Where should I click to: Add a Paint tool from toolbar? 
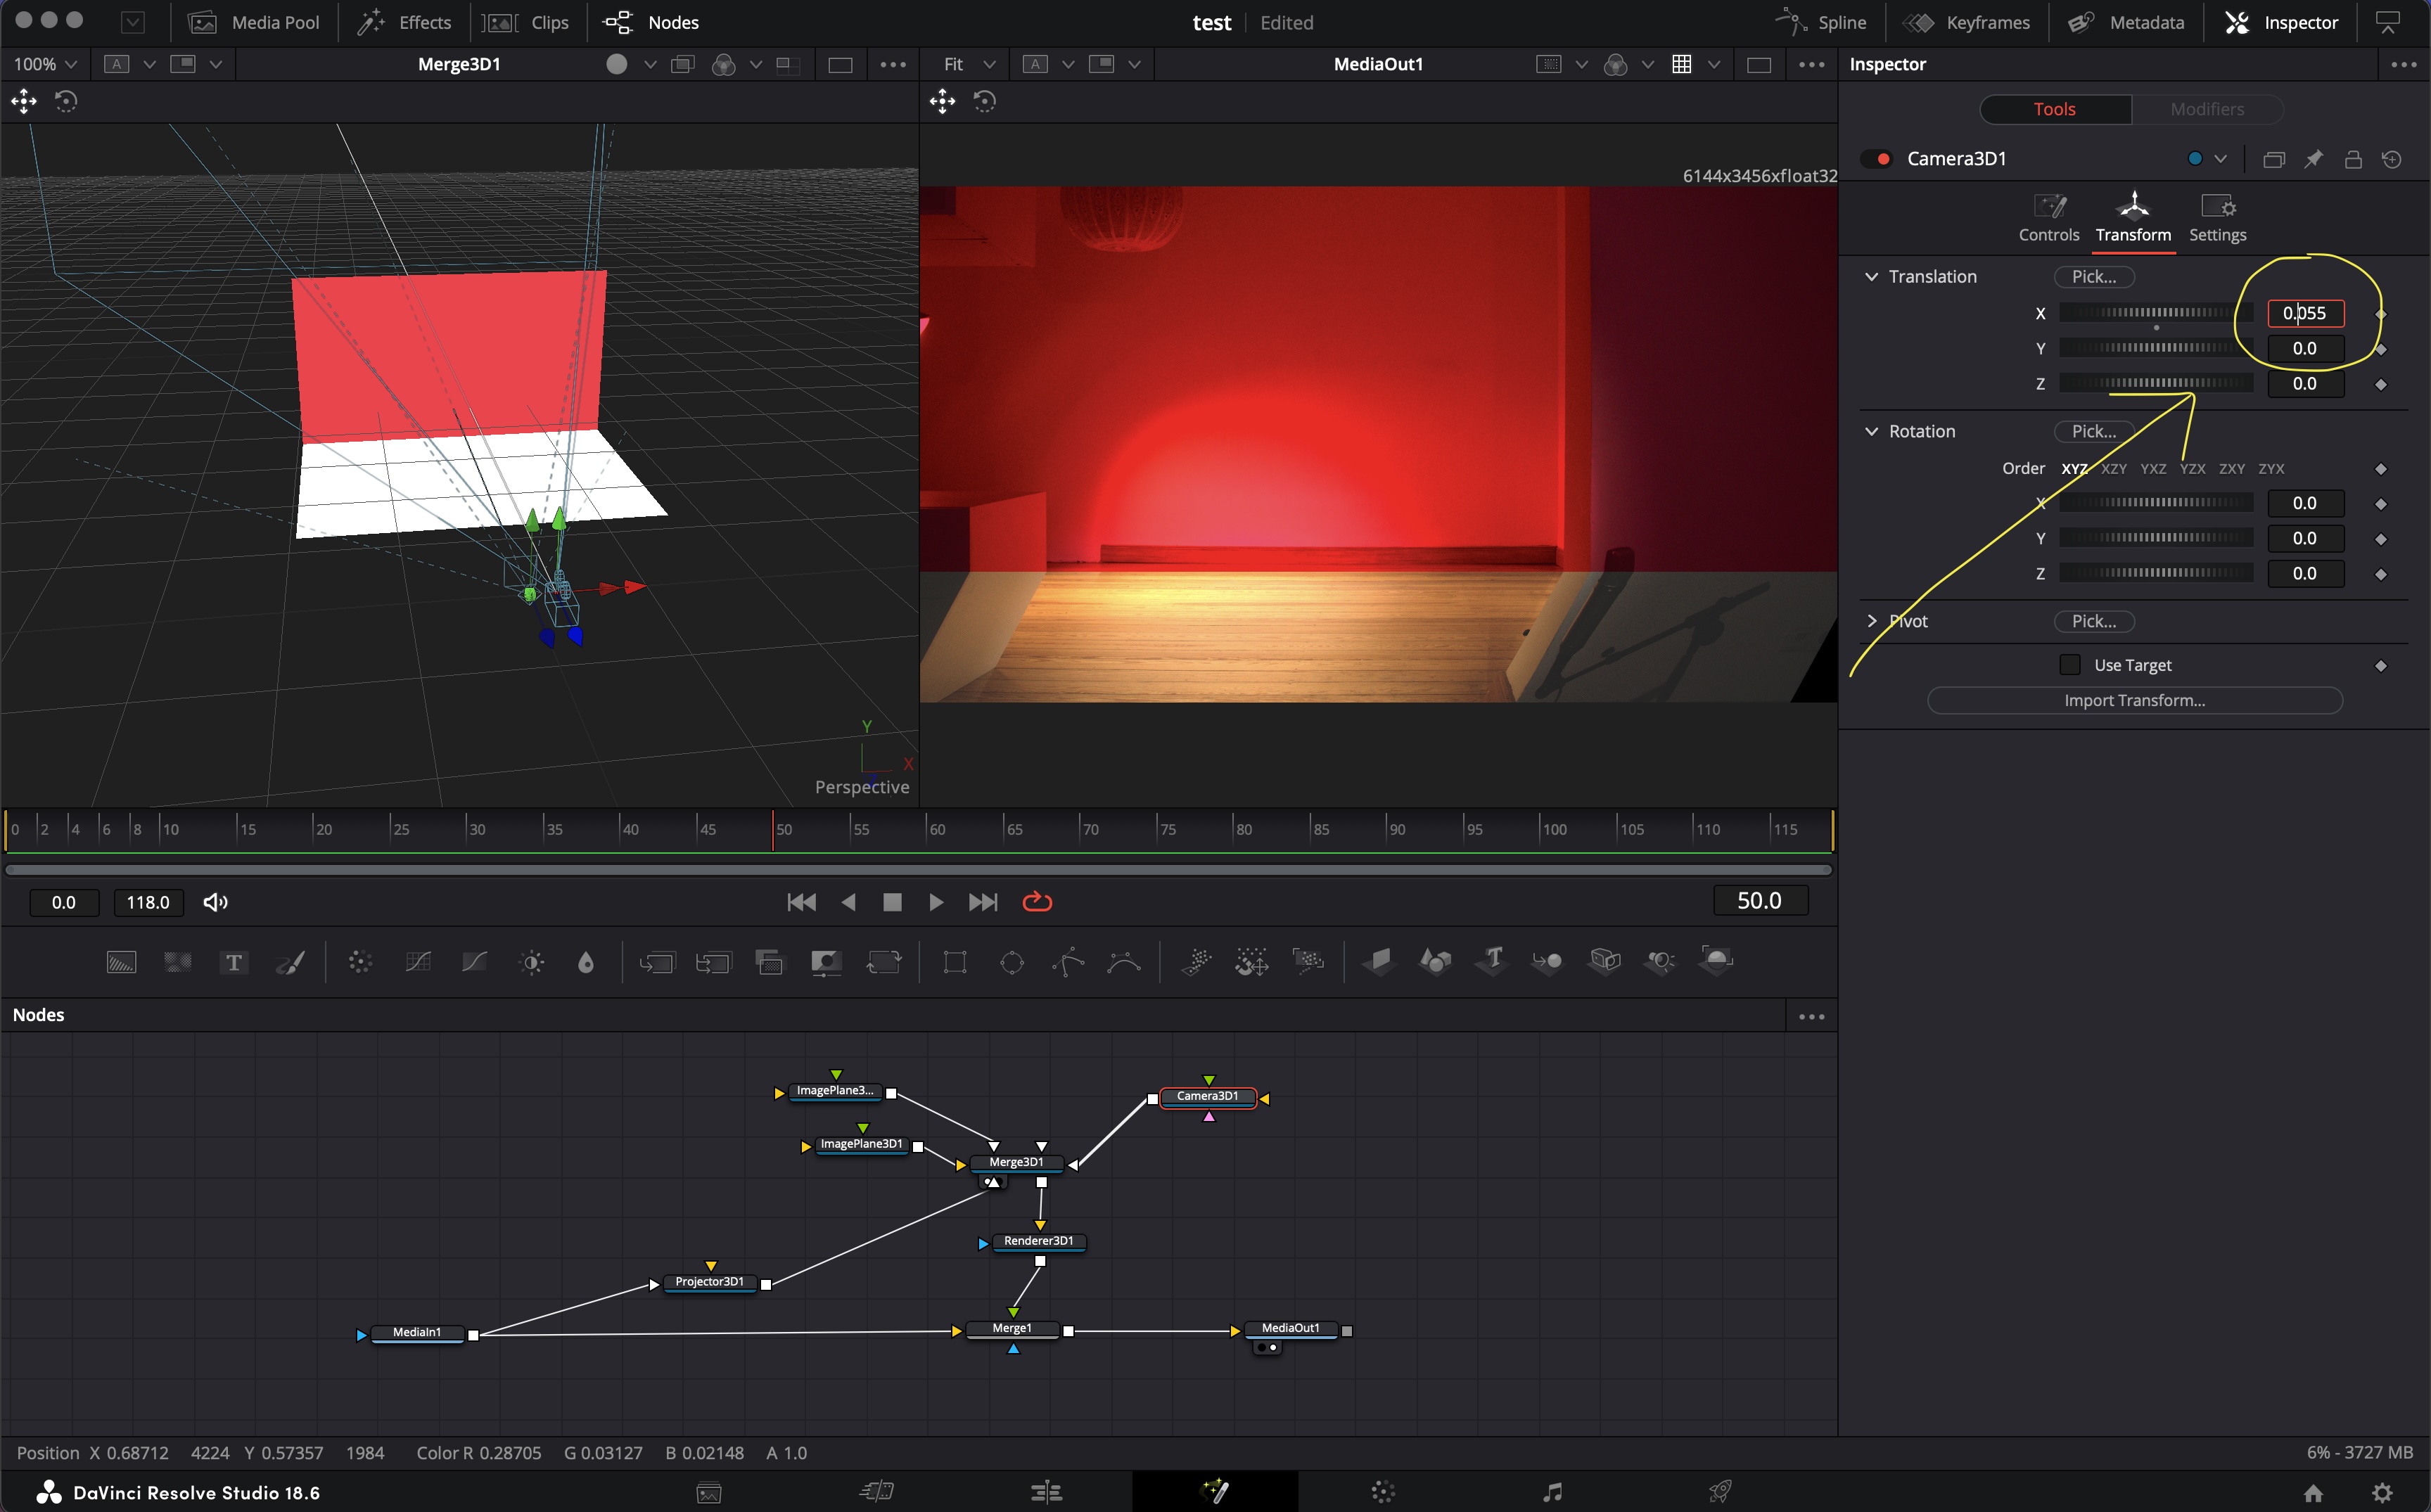291,962
